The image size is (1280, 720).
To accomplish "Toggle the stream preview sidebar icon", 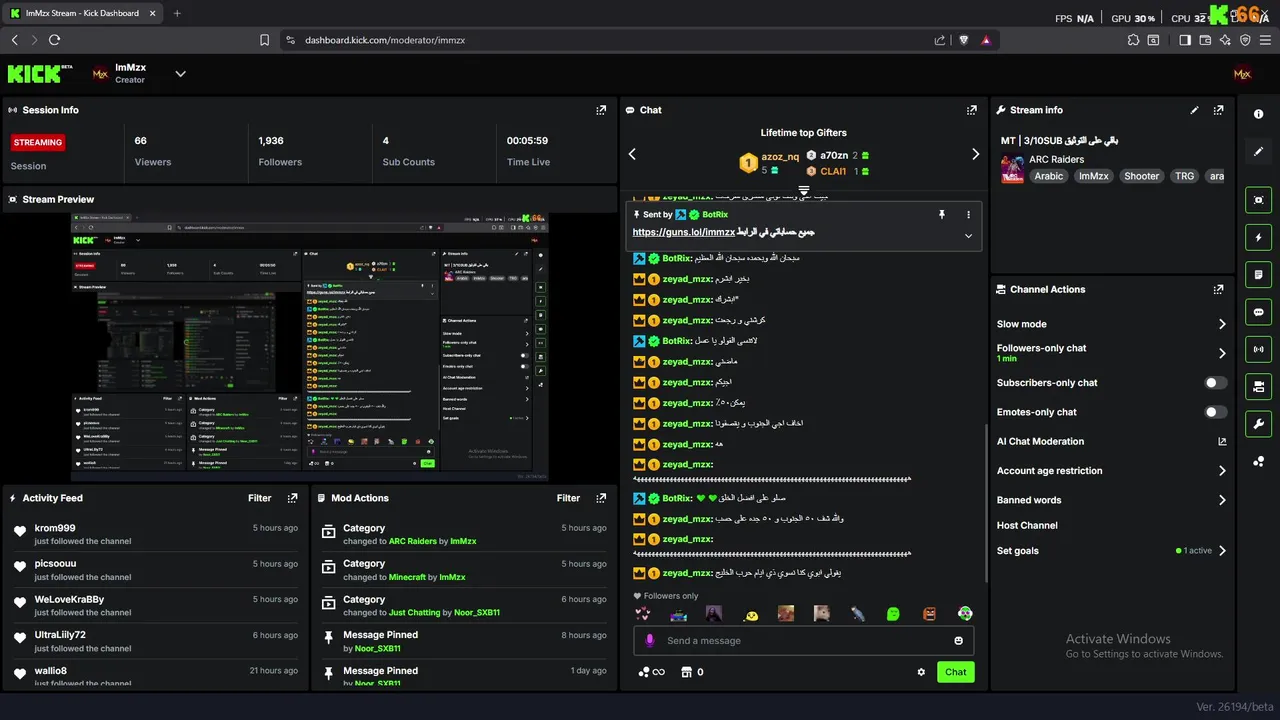I will pyautogui.click(x=1259, y=200).
